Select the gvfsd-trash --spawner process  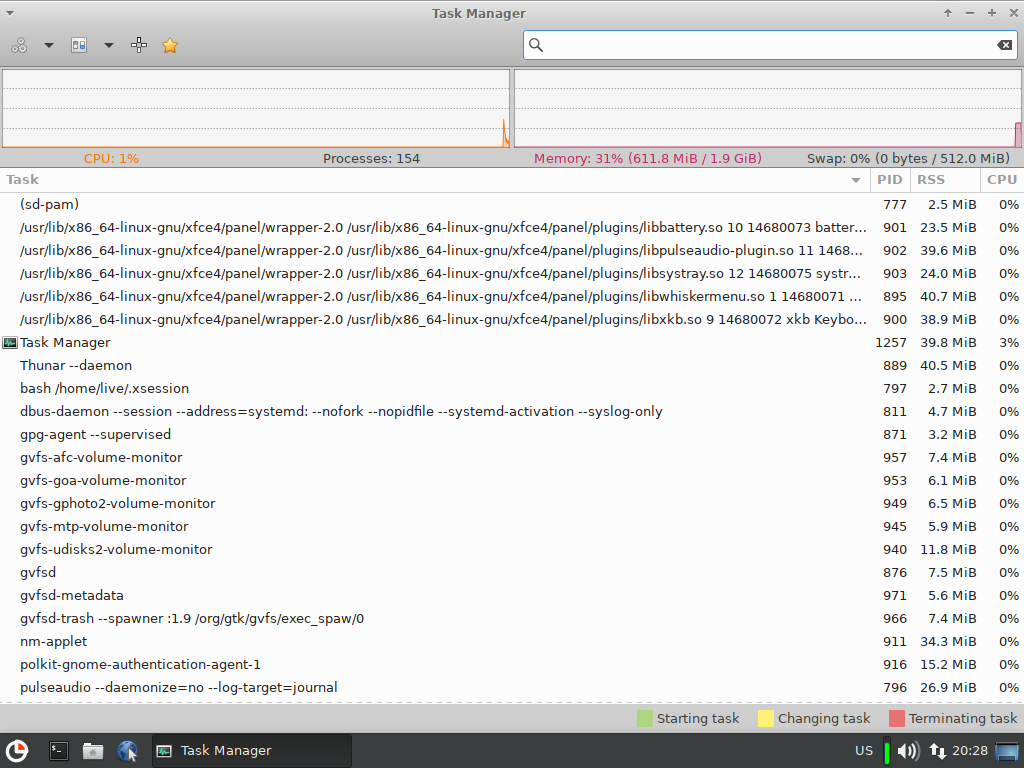[512, 618]
